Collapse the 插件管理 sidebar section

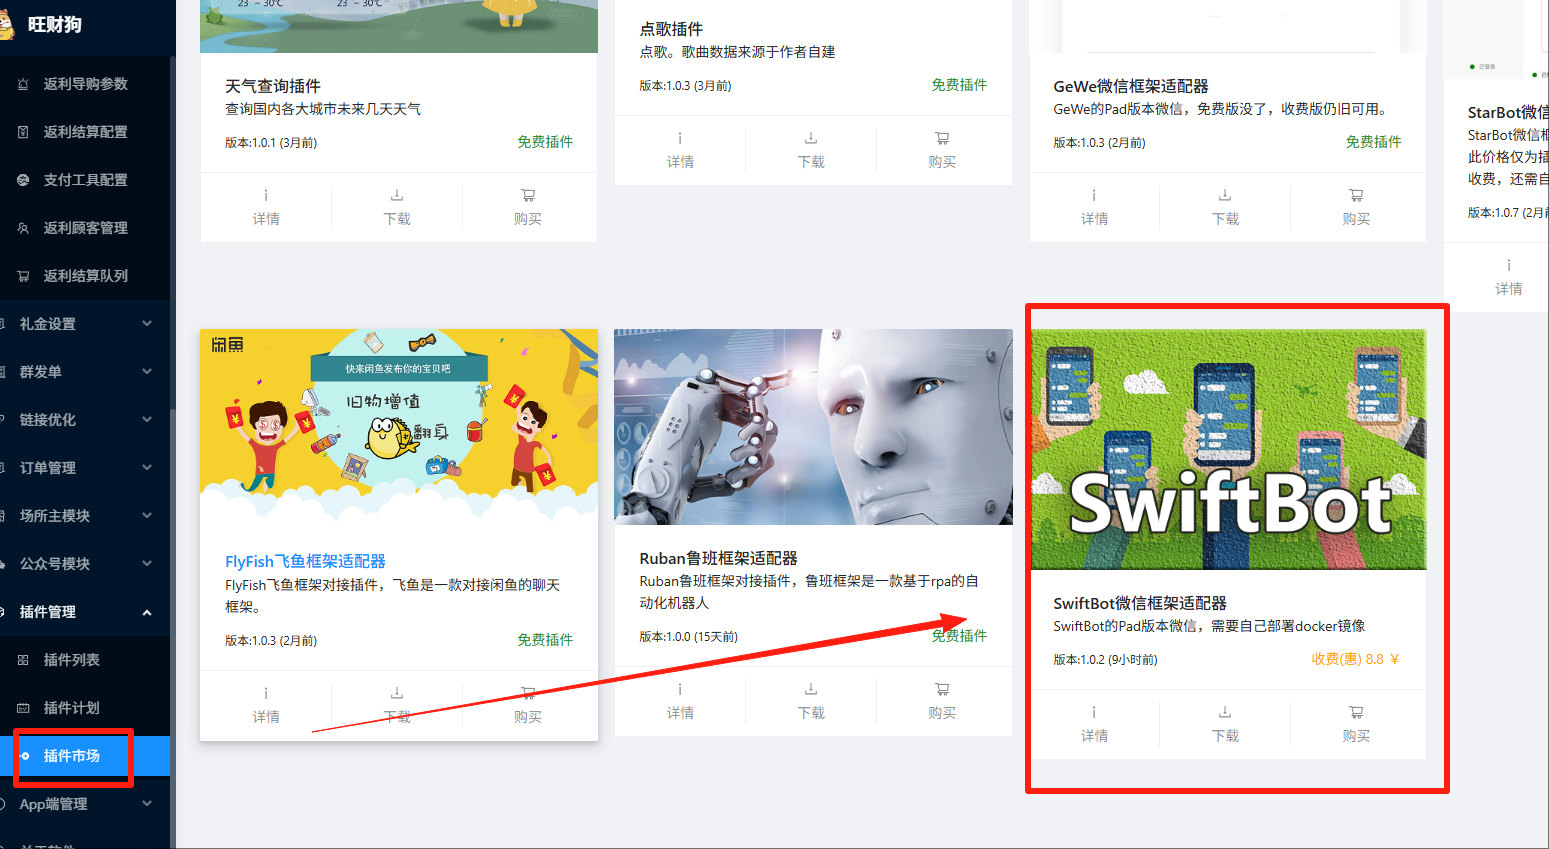[147, 612]
